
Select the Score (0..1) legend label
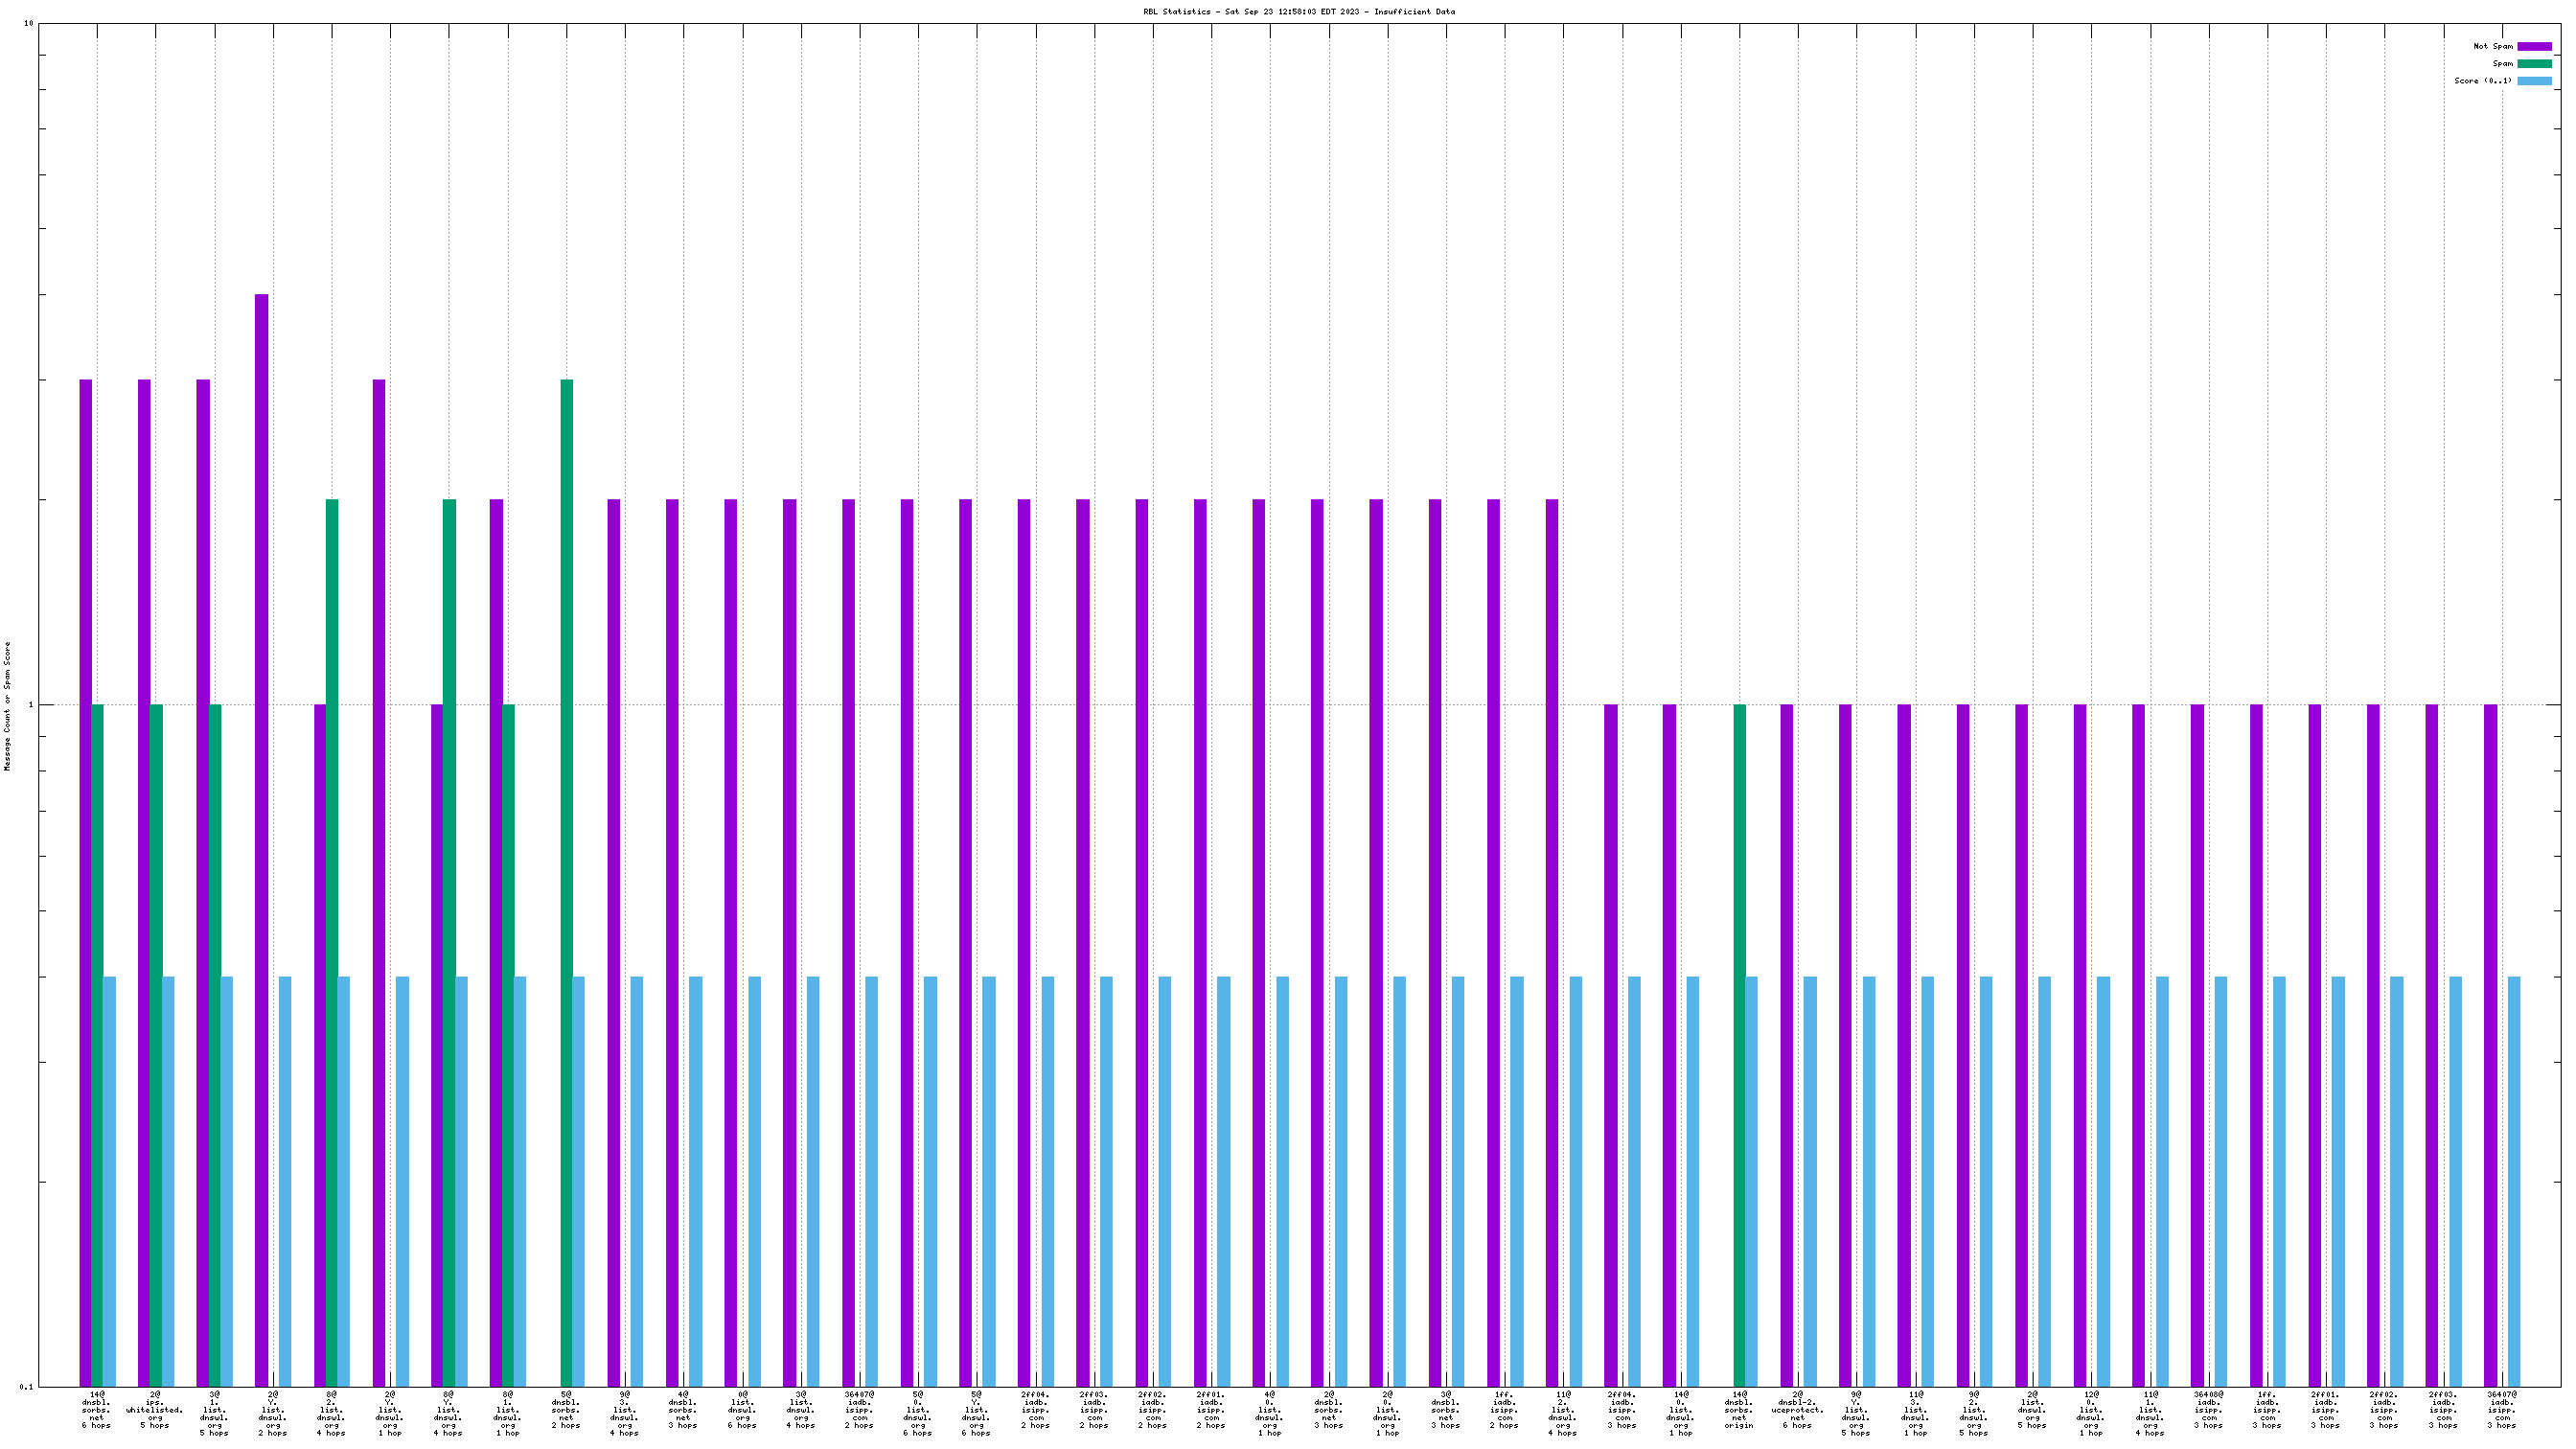coord(2482,81)
